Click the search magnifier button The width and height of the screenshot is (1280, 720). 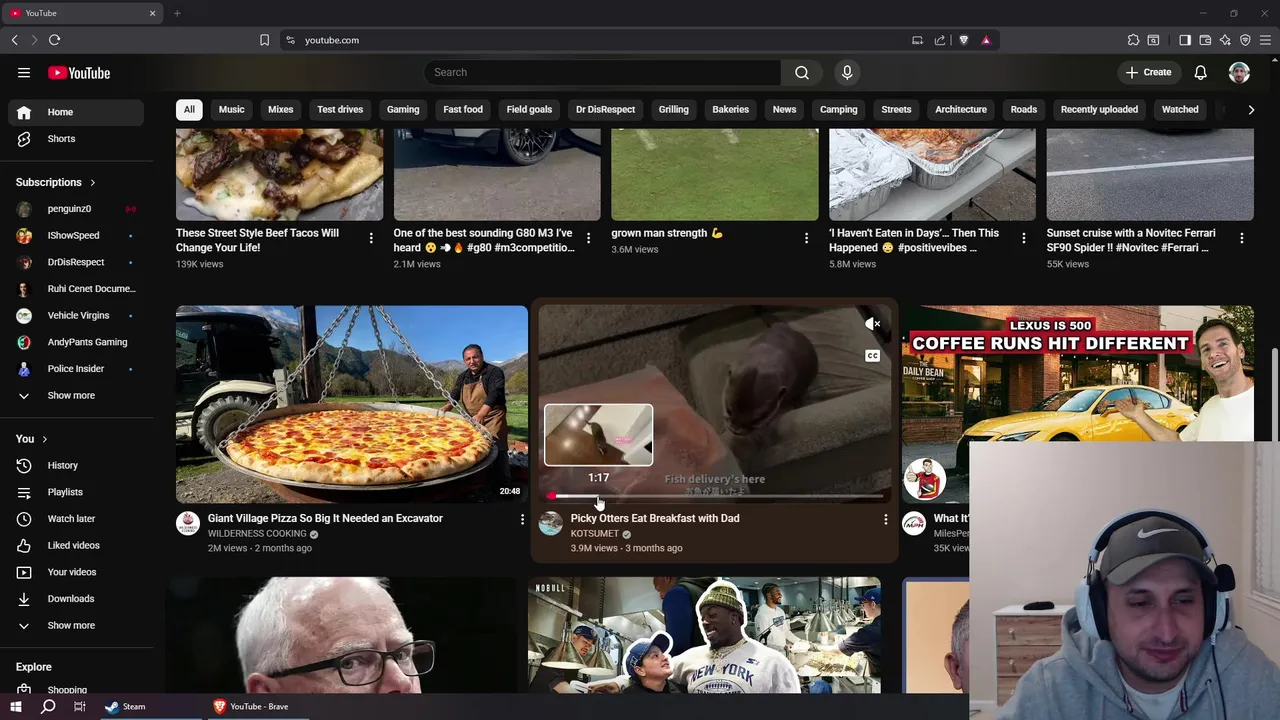coord(802,72)
